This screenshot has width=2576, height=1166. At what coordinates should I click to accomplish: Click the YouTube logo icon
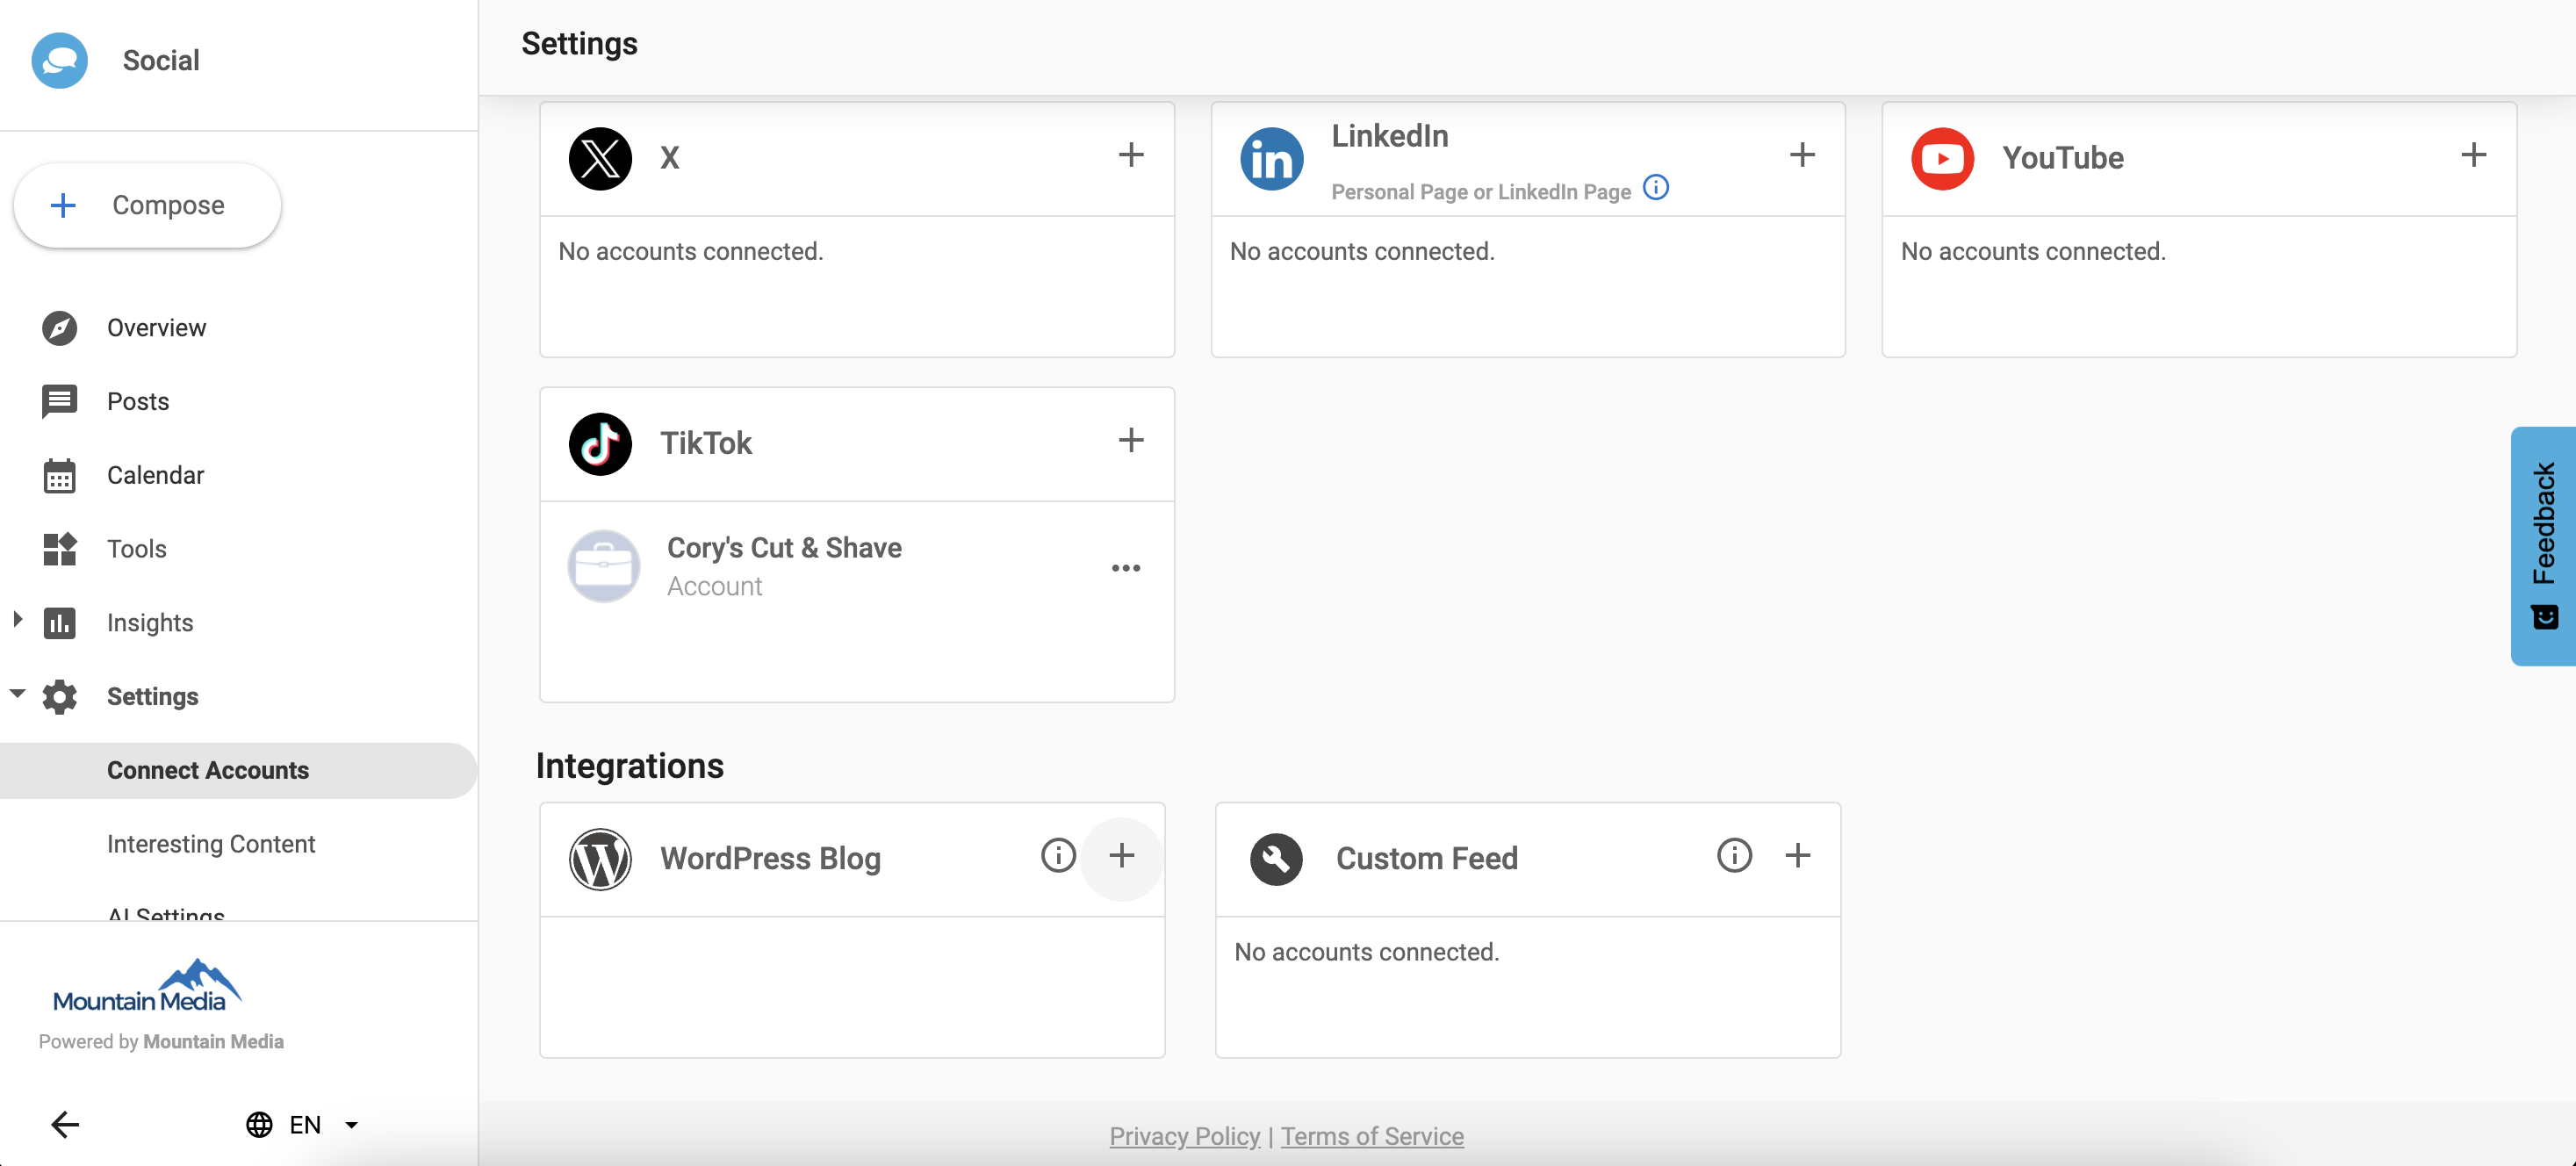(1942, 158)
